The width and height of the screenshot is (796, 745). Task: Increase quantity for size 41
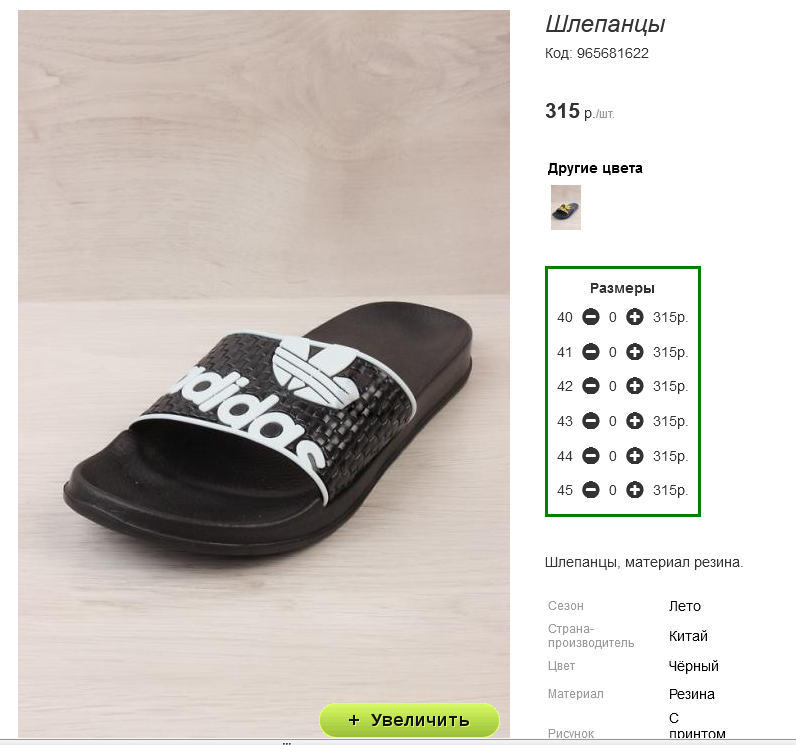tap(634, 352)
